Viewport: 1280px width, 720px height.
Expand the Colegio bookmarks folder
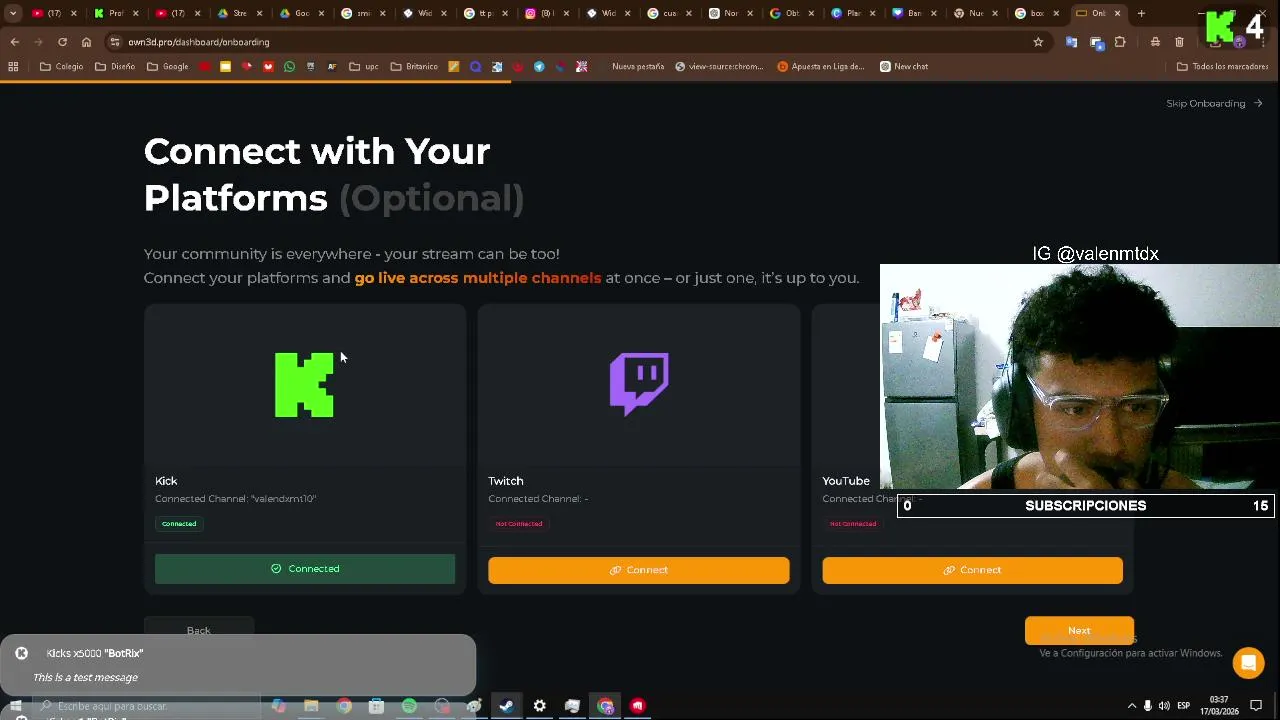pyautogui.click(x=61, y=66)
